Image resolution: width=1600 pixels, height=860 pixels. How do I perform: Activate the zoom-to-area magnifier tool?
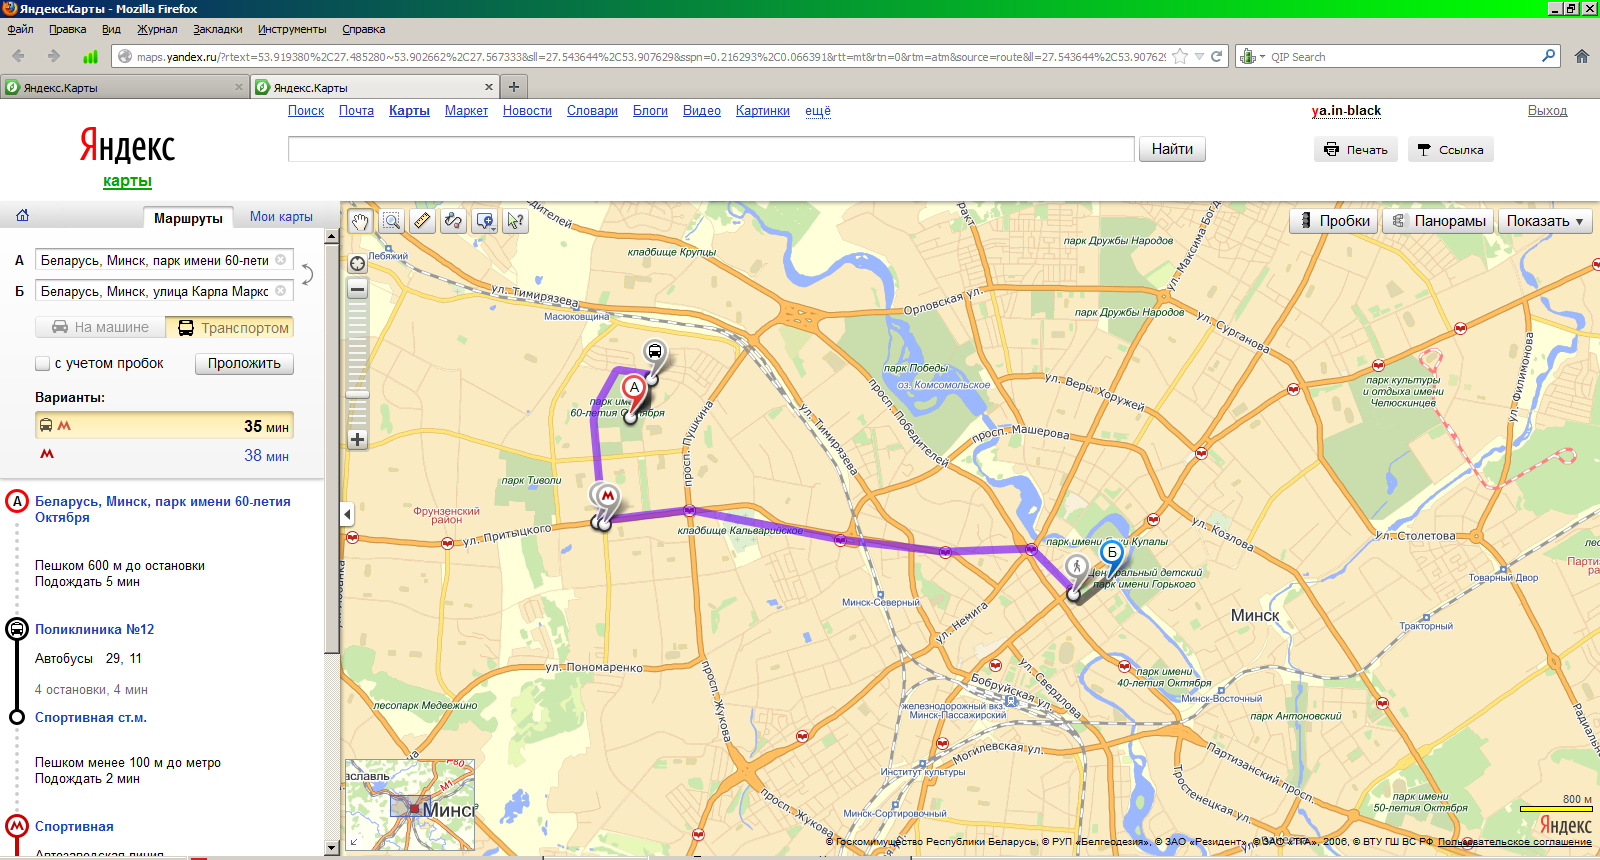392,221
